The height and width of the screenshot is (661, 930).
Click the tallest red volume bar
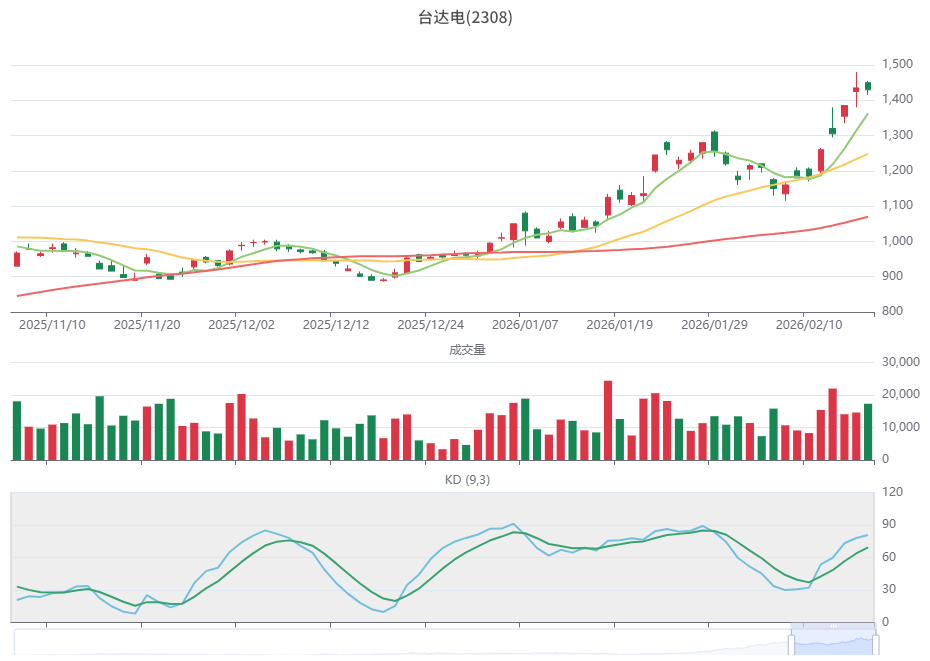pos(608,420)
